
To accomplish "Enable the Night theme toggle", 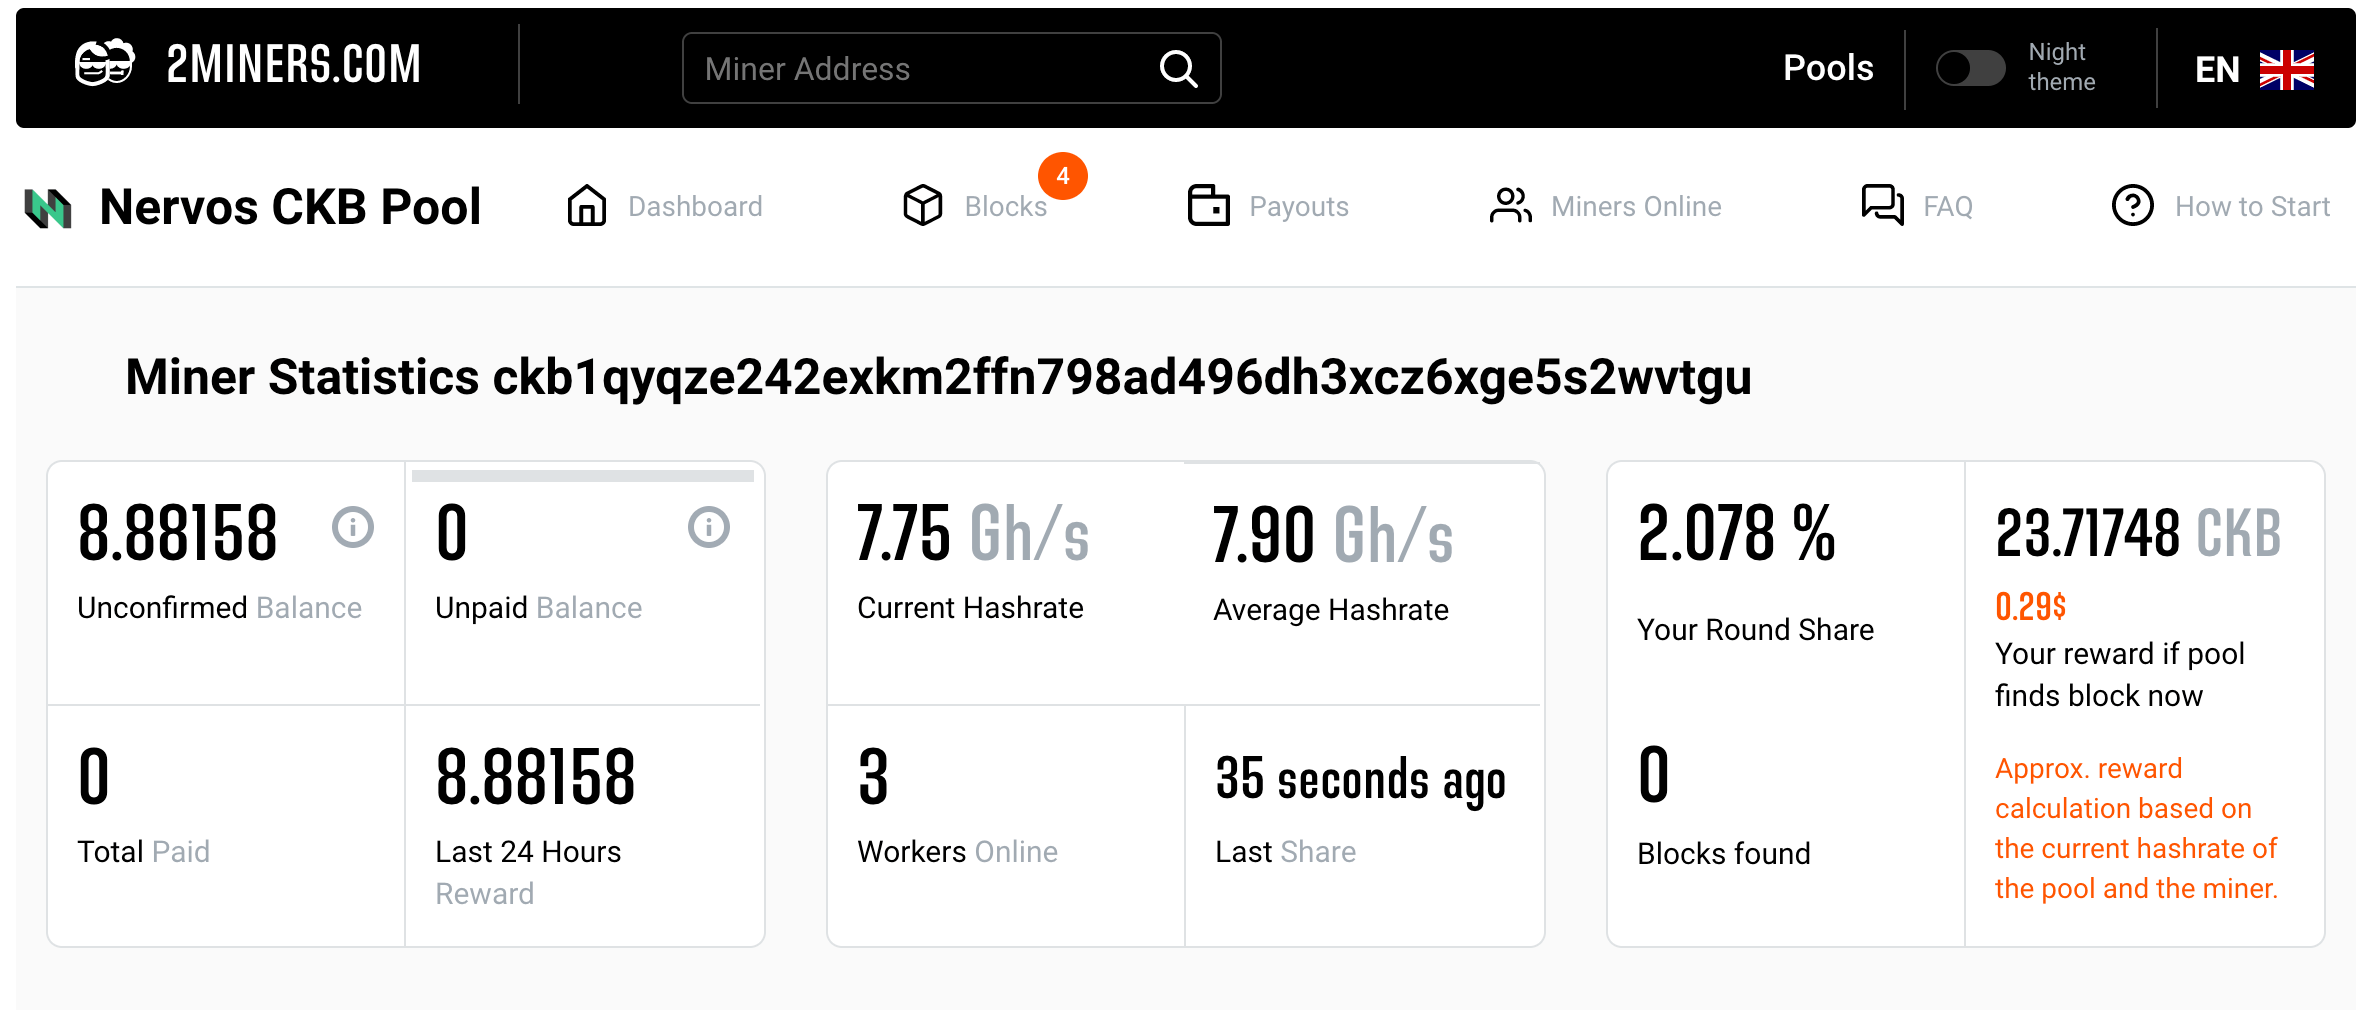I will (1970, 68).
